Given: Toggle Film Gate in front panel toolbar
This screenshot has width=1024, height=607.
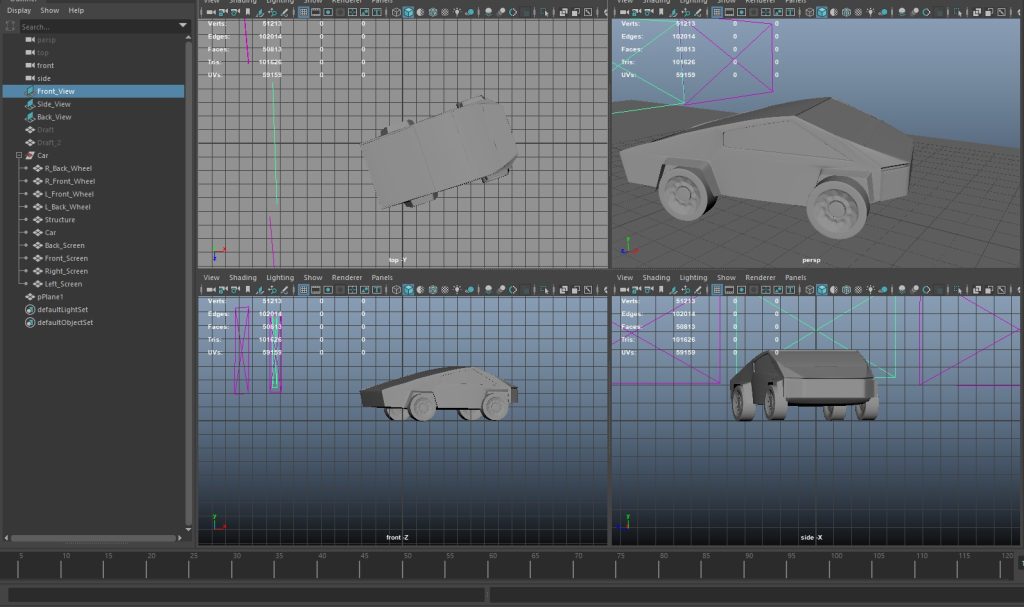Looking at the screenshot, I should click(x=316, y=289).
